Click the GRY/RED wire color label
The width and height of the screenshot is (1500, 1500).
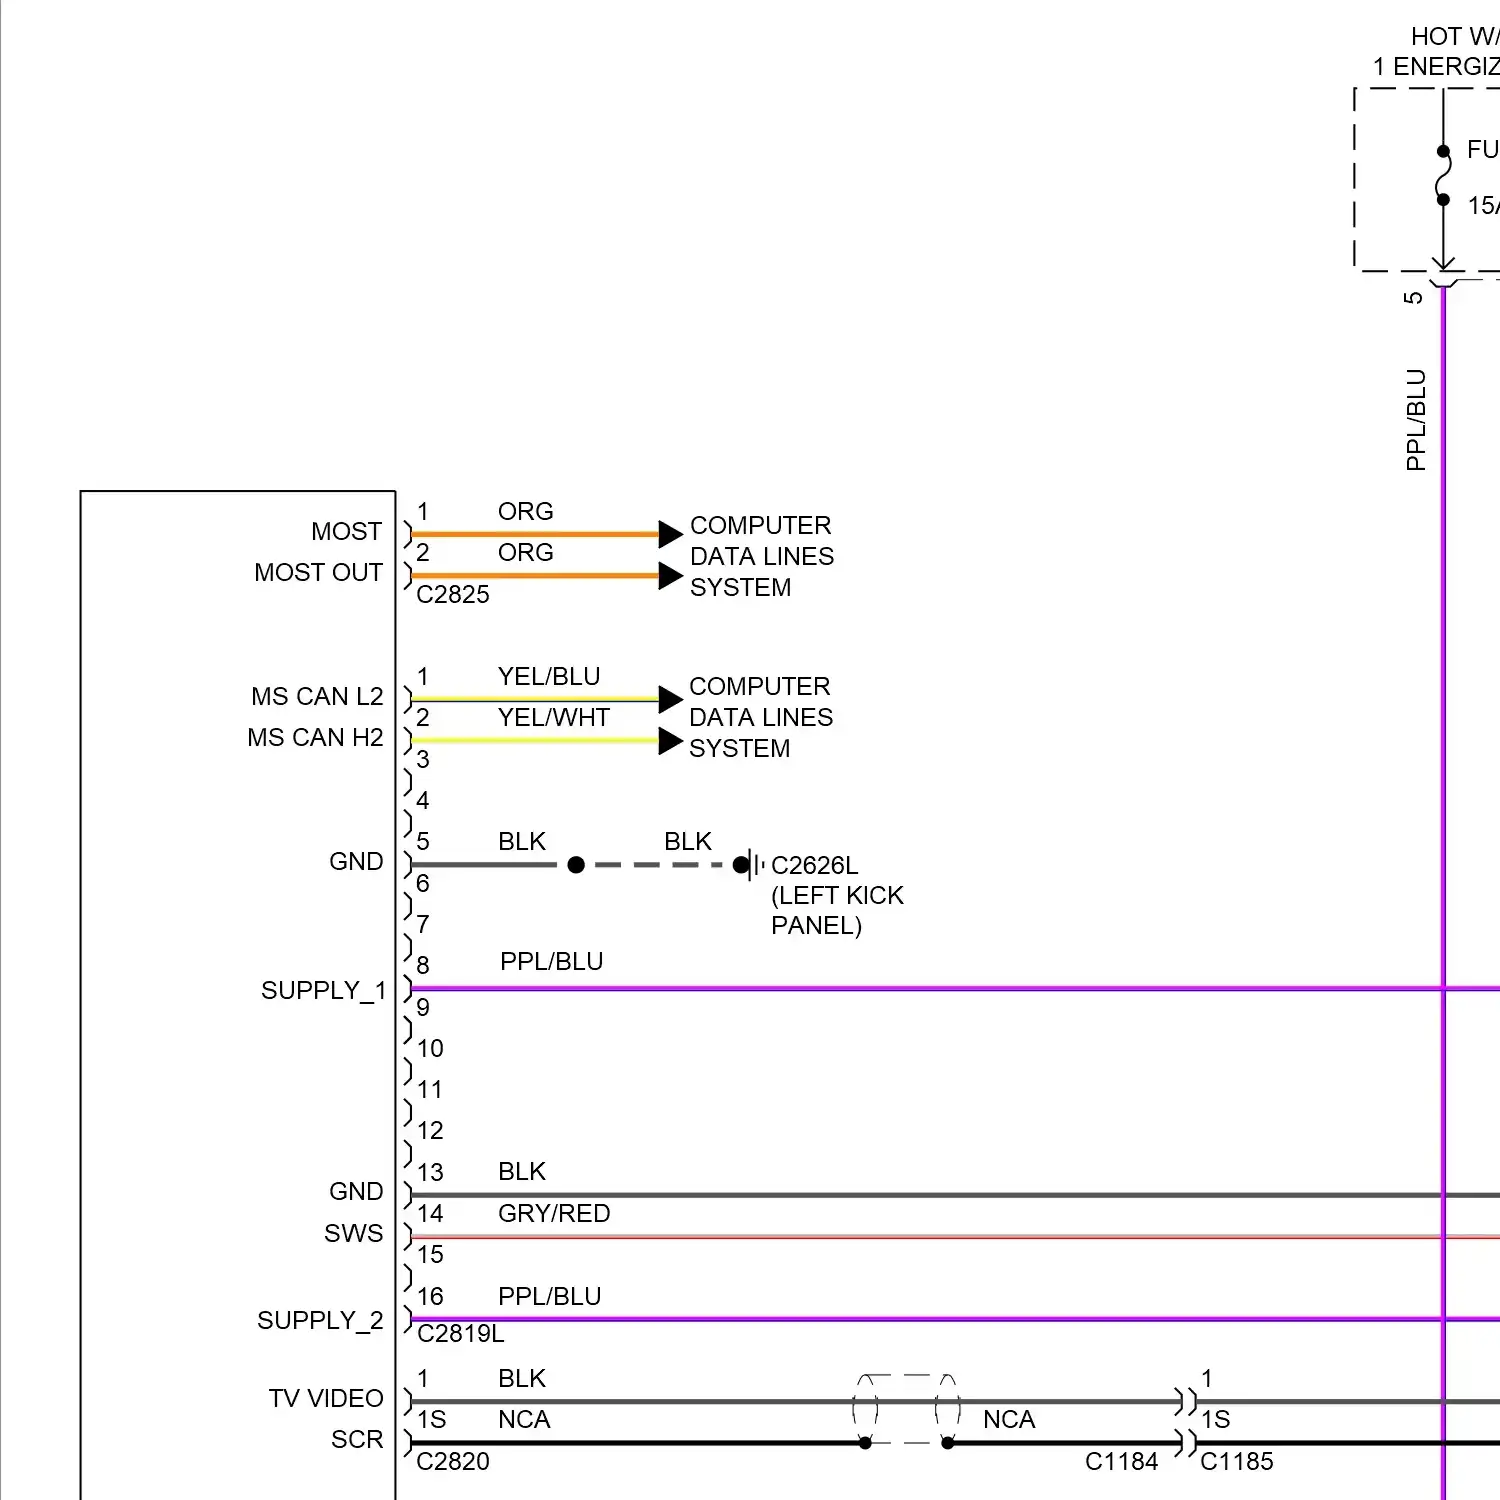coord(554,1213)
